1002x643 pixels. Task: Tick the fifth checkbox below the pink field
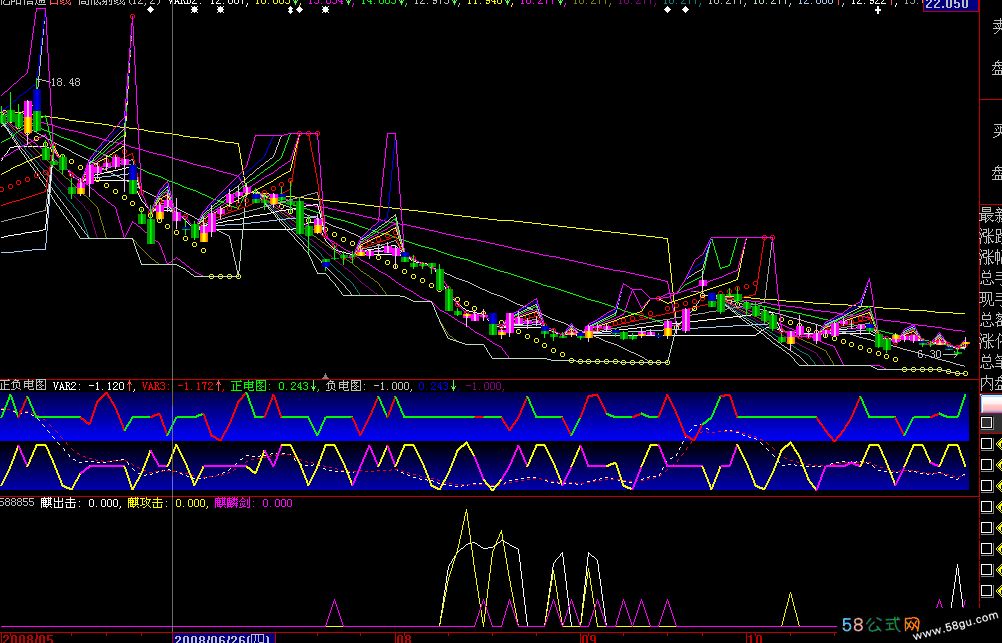point(987,507)
